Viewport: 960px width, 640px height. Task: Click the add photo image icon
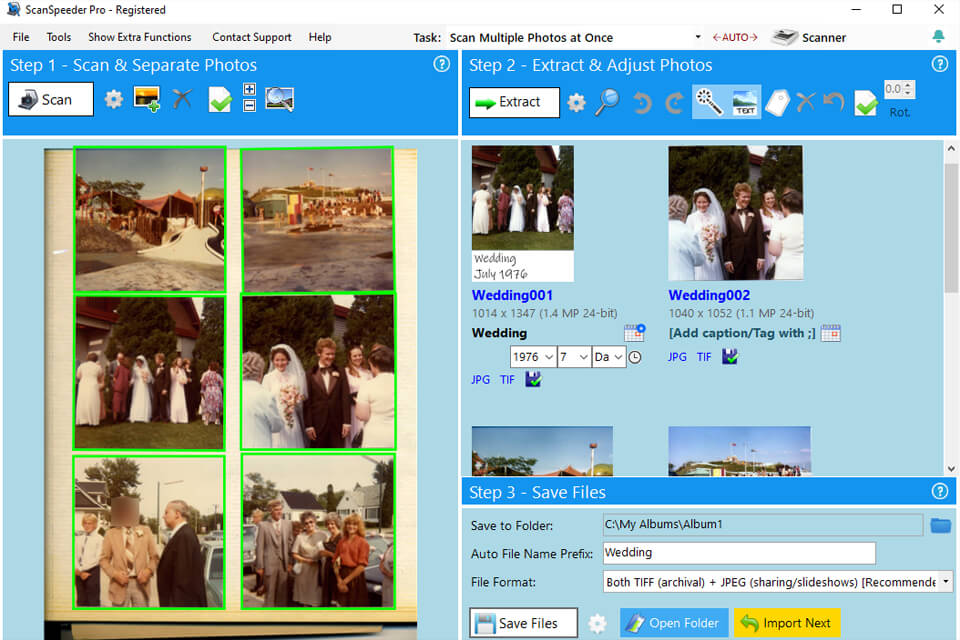click(x=147, y=99)
